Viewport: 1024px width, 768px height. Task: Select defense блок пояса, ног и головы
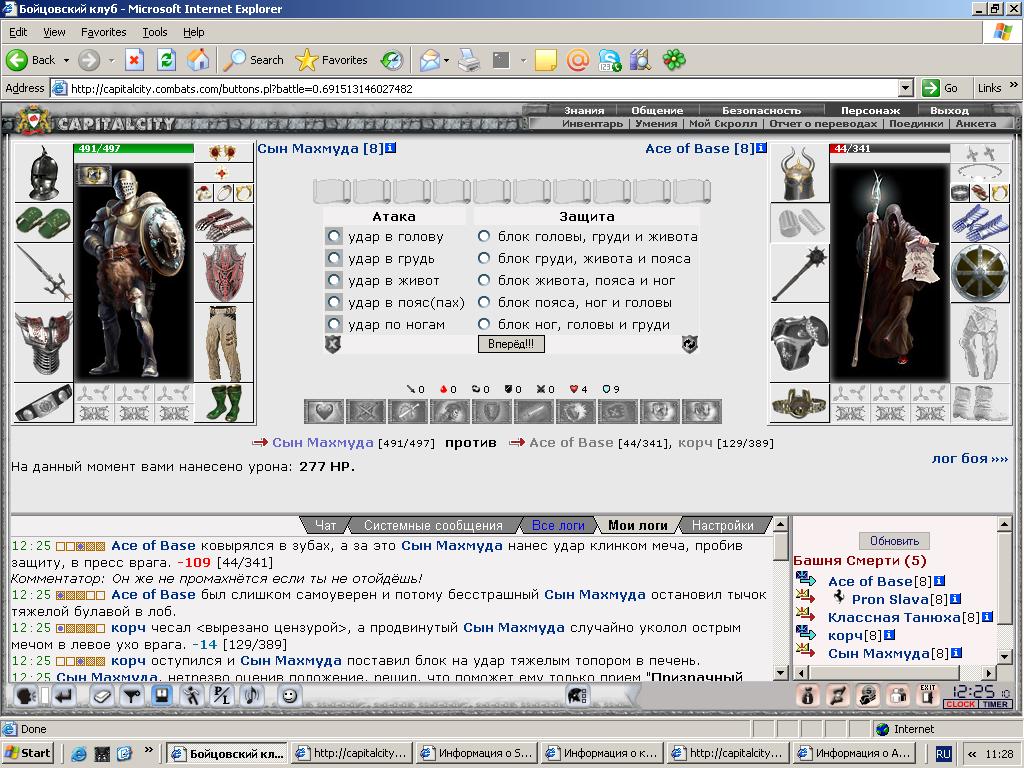point(484,302)
